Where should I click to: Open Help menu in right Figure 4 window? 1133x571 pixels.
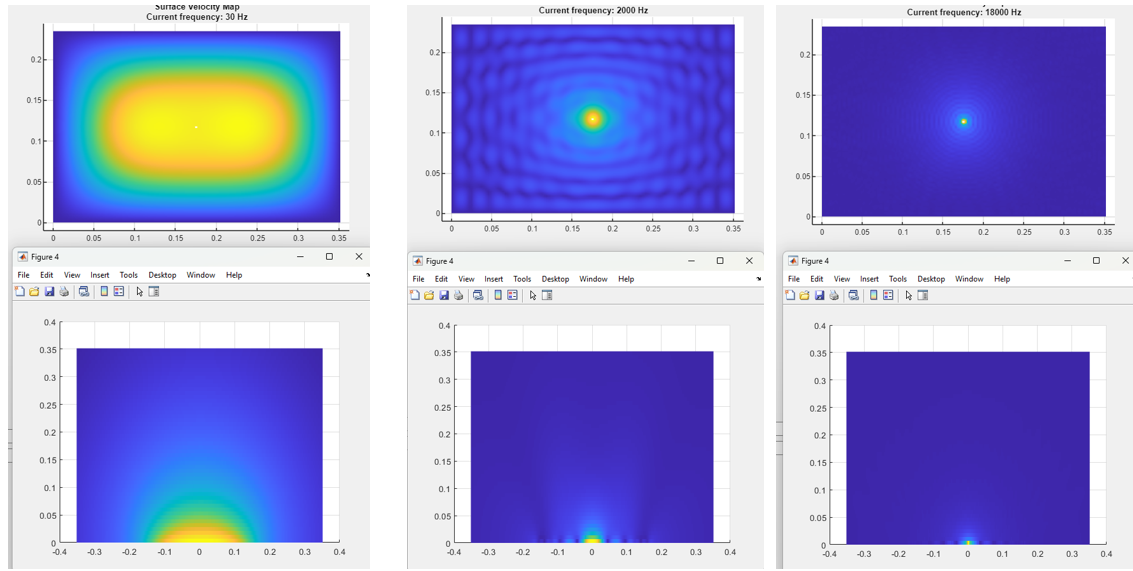(x=1002, y=279)
